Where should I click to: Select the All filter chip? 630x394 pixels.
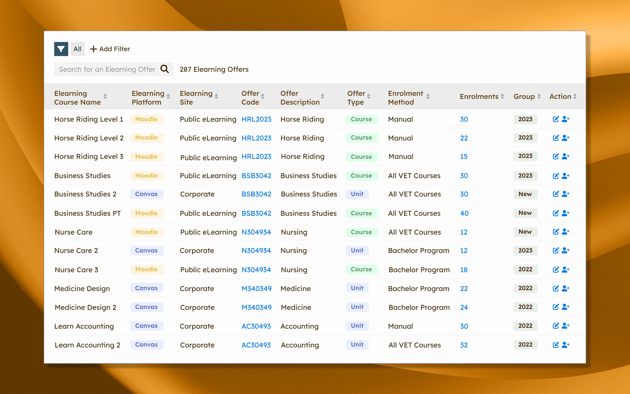tap(77, 49)
